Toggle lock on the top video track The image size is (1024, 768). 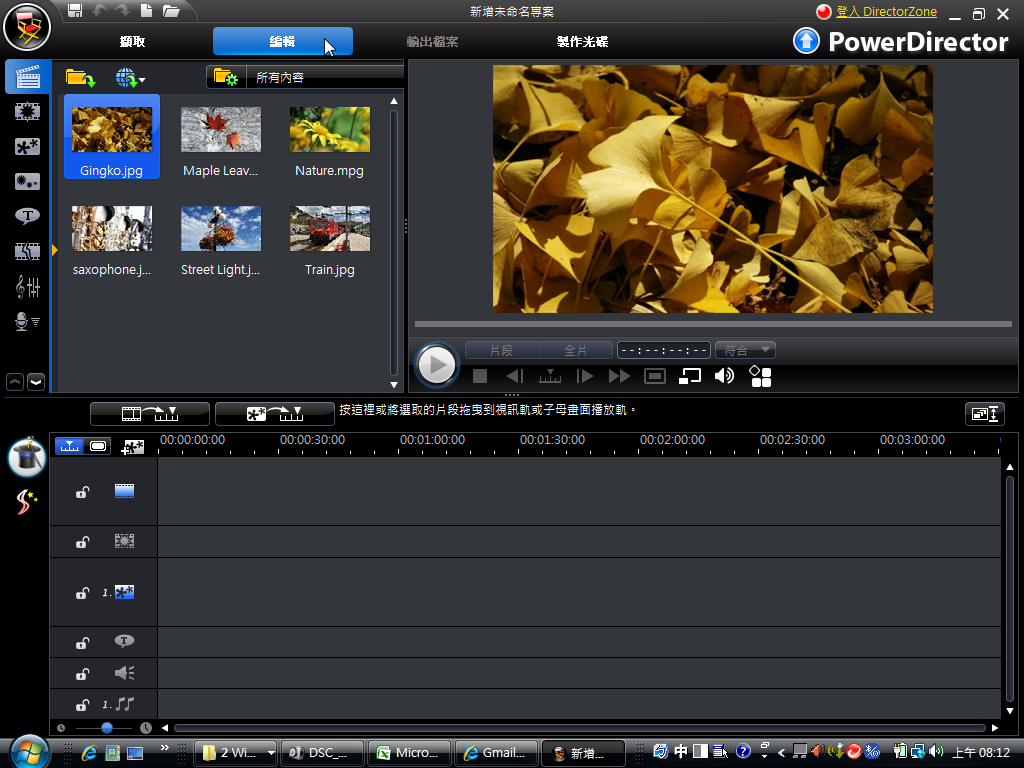[83, 492]
